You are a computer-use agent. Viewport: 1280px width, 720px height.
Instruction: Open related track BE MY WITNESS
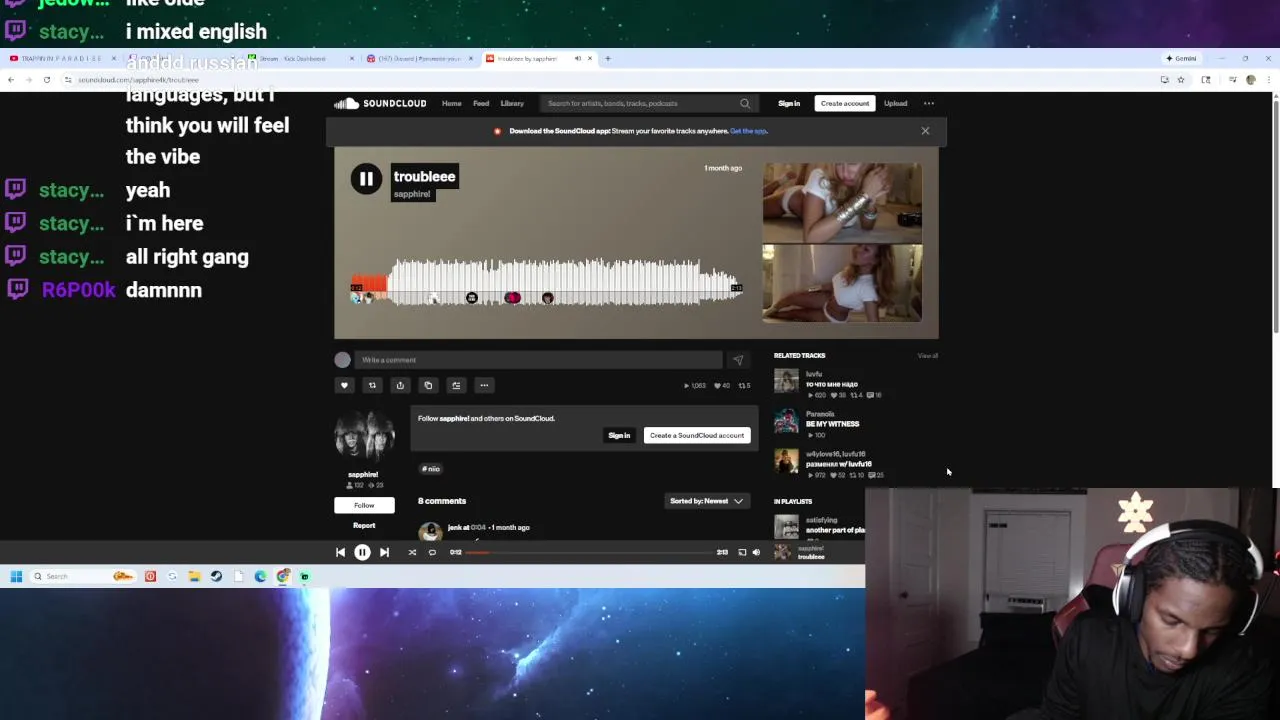pyautogui.click(x=832, y=424)
